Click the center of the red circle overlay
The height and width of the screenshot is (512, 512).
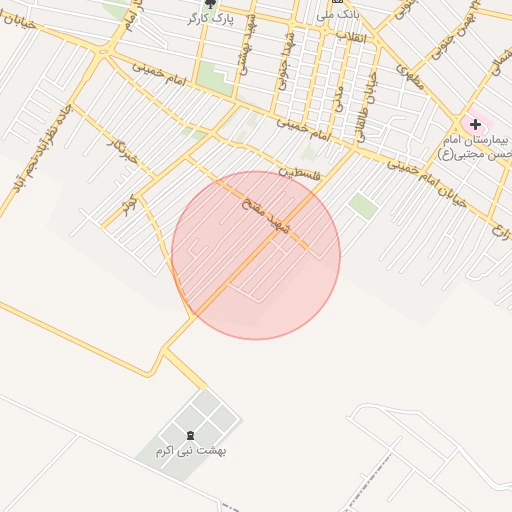256,255
